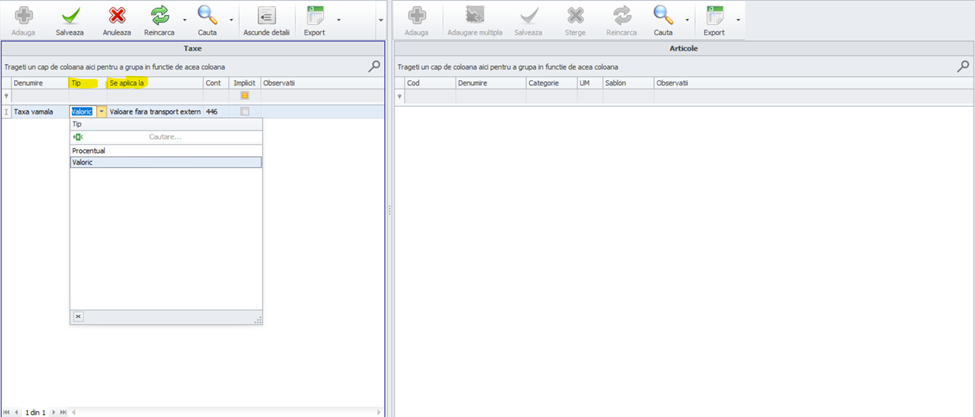Viewport: 975px width, 417px height.
Task: Select Procentual from the Tip list
Action: (89, 150)
